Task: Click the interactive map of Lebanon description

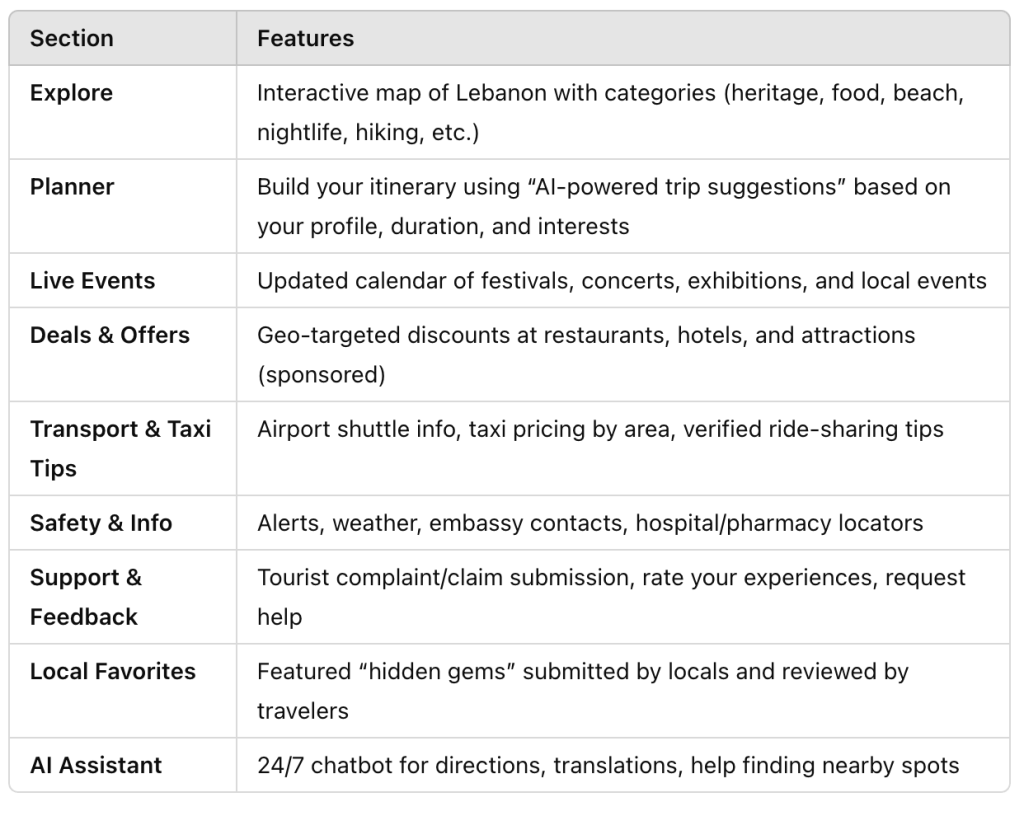Action: coord(613,112)
